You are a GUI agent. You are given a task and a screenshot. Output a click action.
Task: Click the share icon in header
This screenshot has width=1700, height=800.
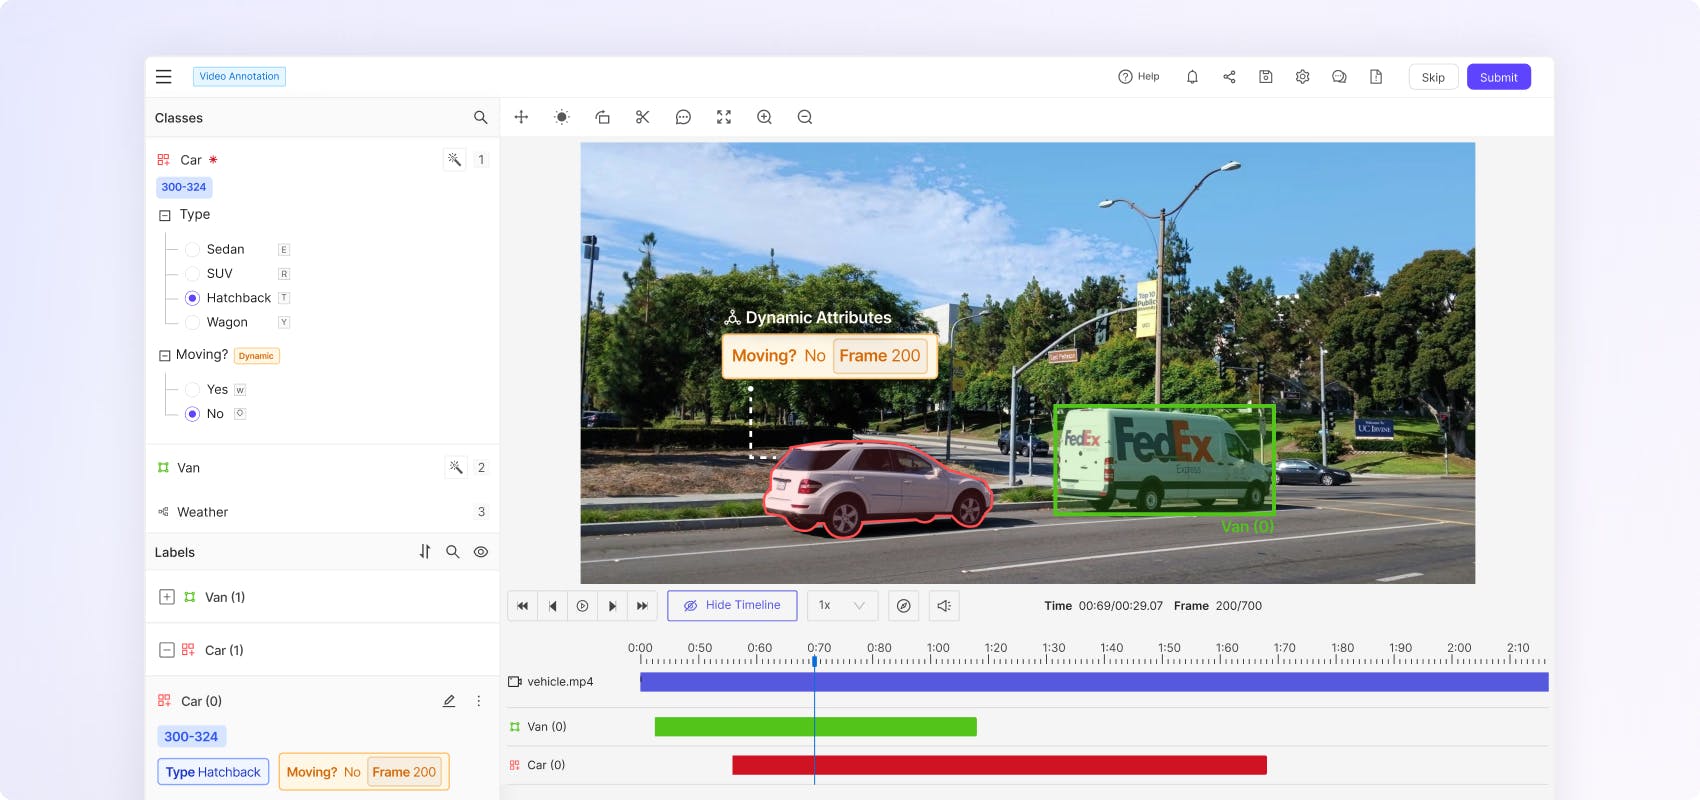point(1229,77)
